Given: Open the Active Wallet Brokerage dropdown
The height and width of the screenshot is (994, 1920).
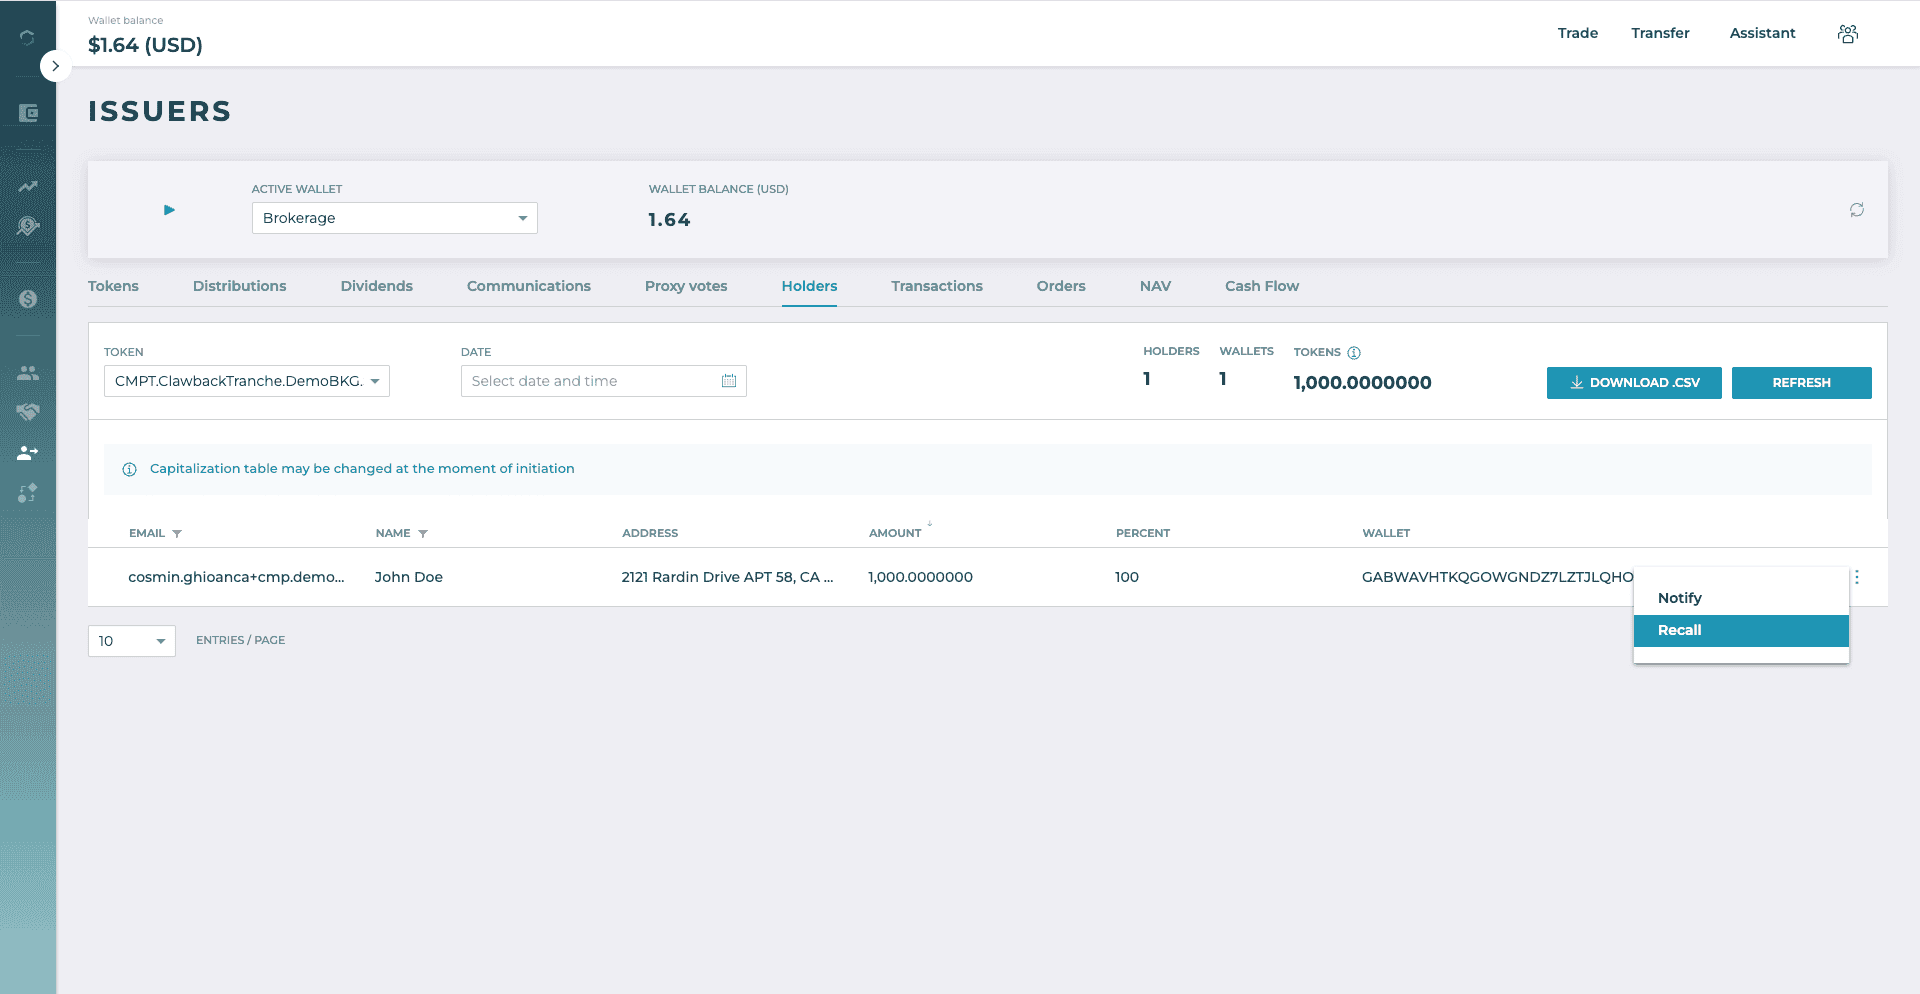Looking at the screenshot, I should click(x=394, y=218).
